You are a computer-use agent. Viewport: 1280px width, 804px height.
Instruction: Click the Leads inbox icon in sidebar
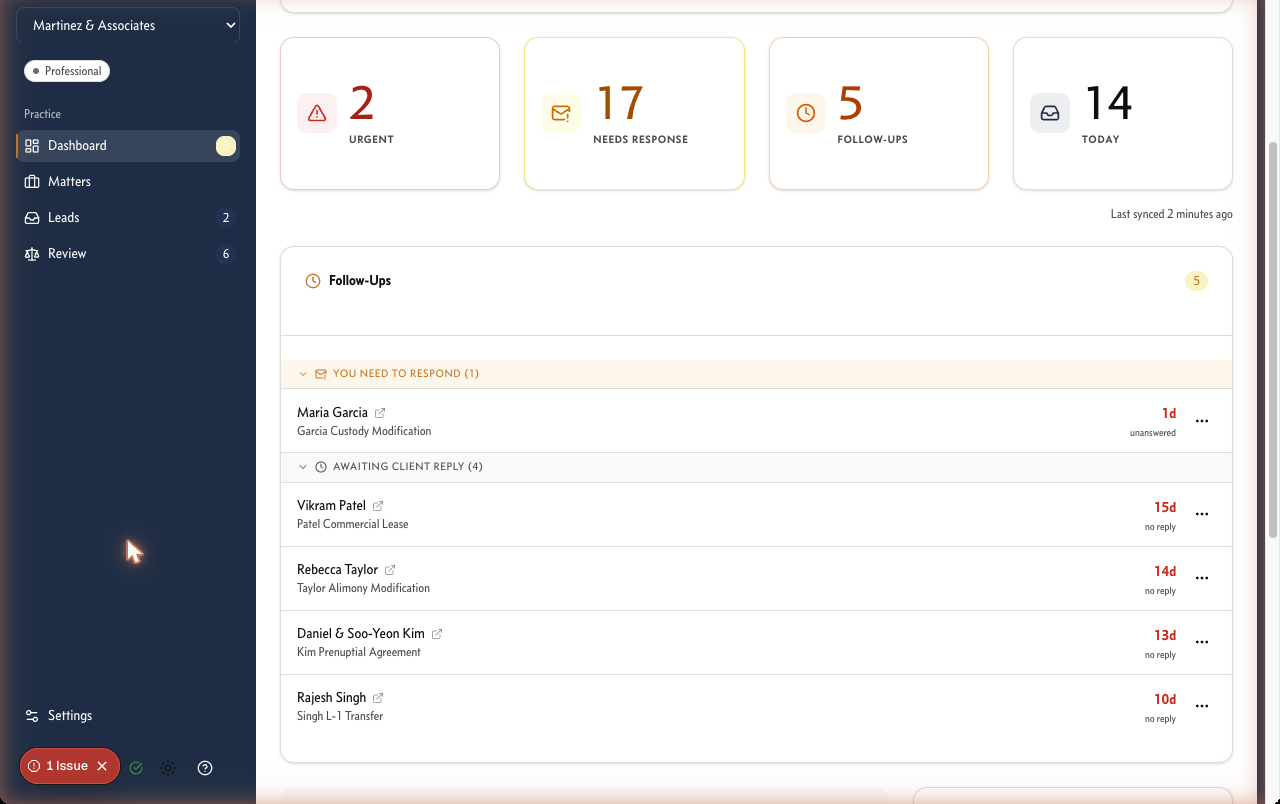click(x=32, y=218)
